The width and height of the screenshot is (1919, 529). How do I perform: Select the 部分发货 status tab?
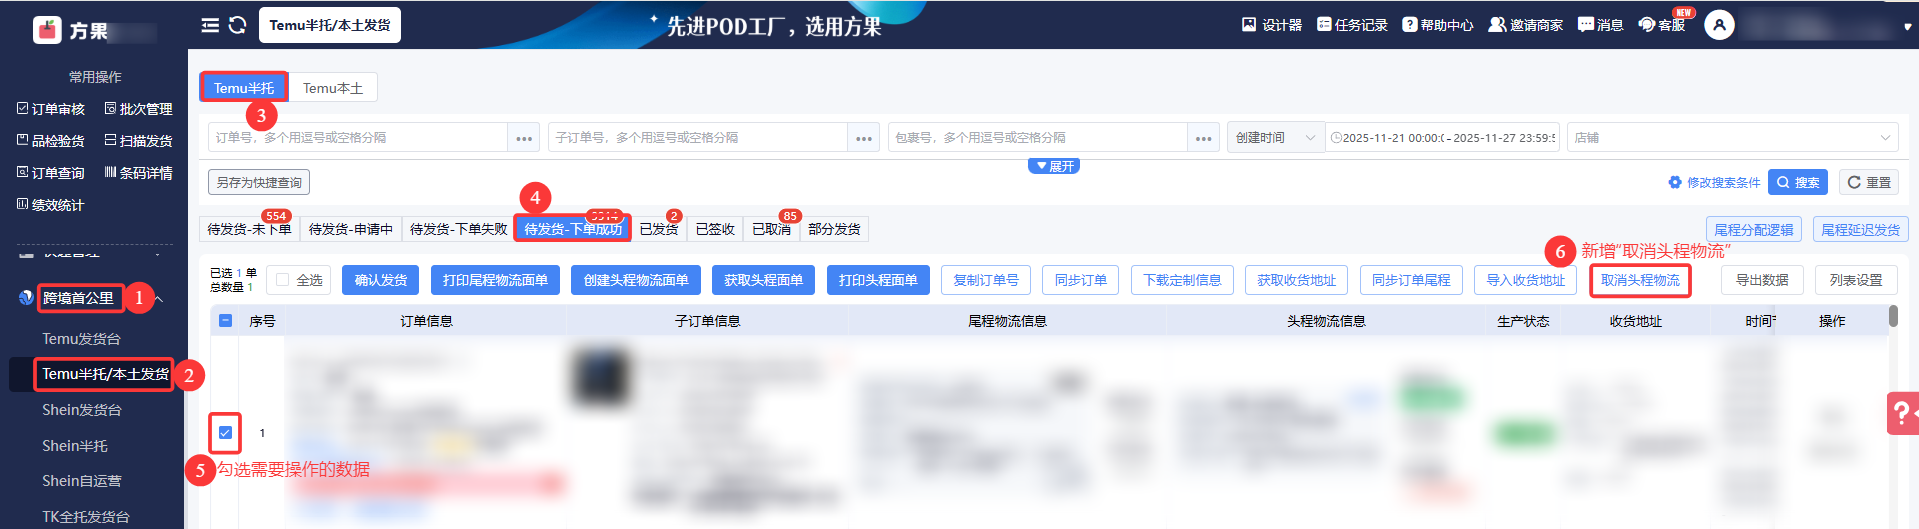tap(834, 229)
